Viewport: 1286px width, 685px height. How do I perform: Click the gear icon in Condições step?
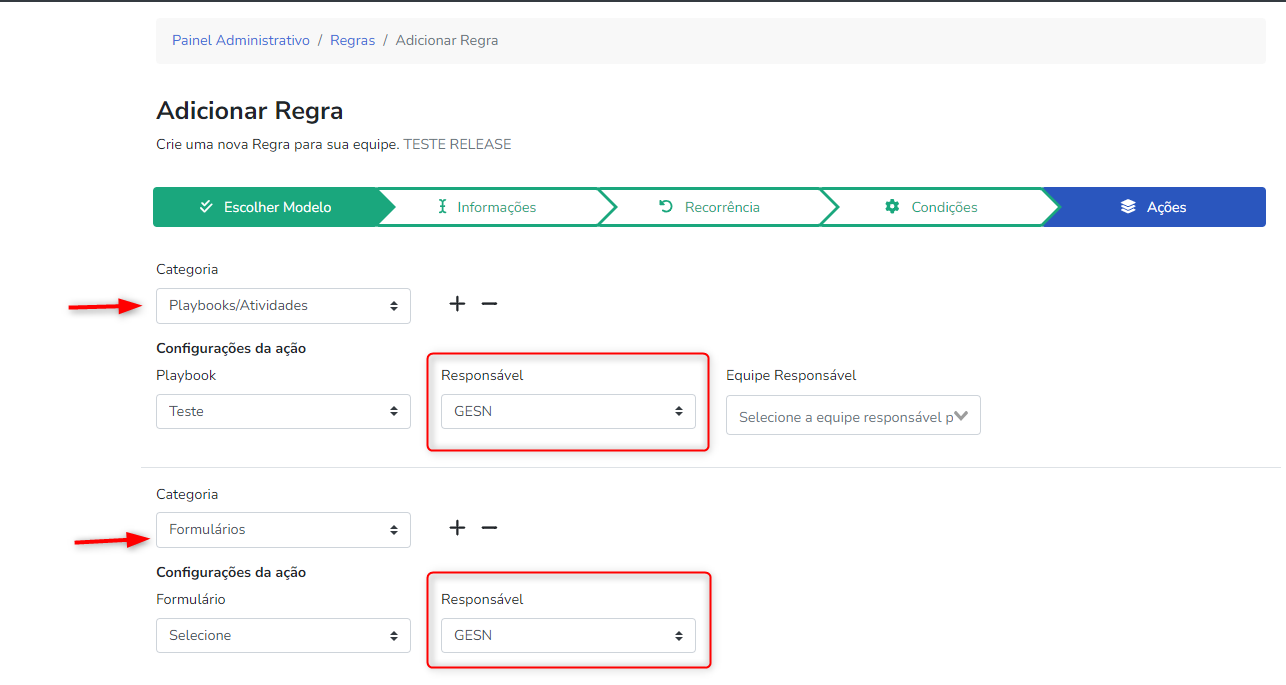pyautogui.click(x=892, y=207)
